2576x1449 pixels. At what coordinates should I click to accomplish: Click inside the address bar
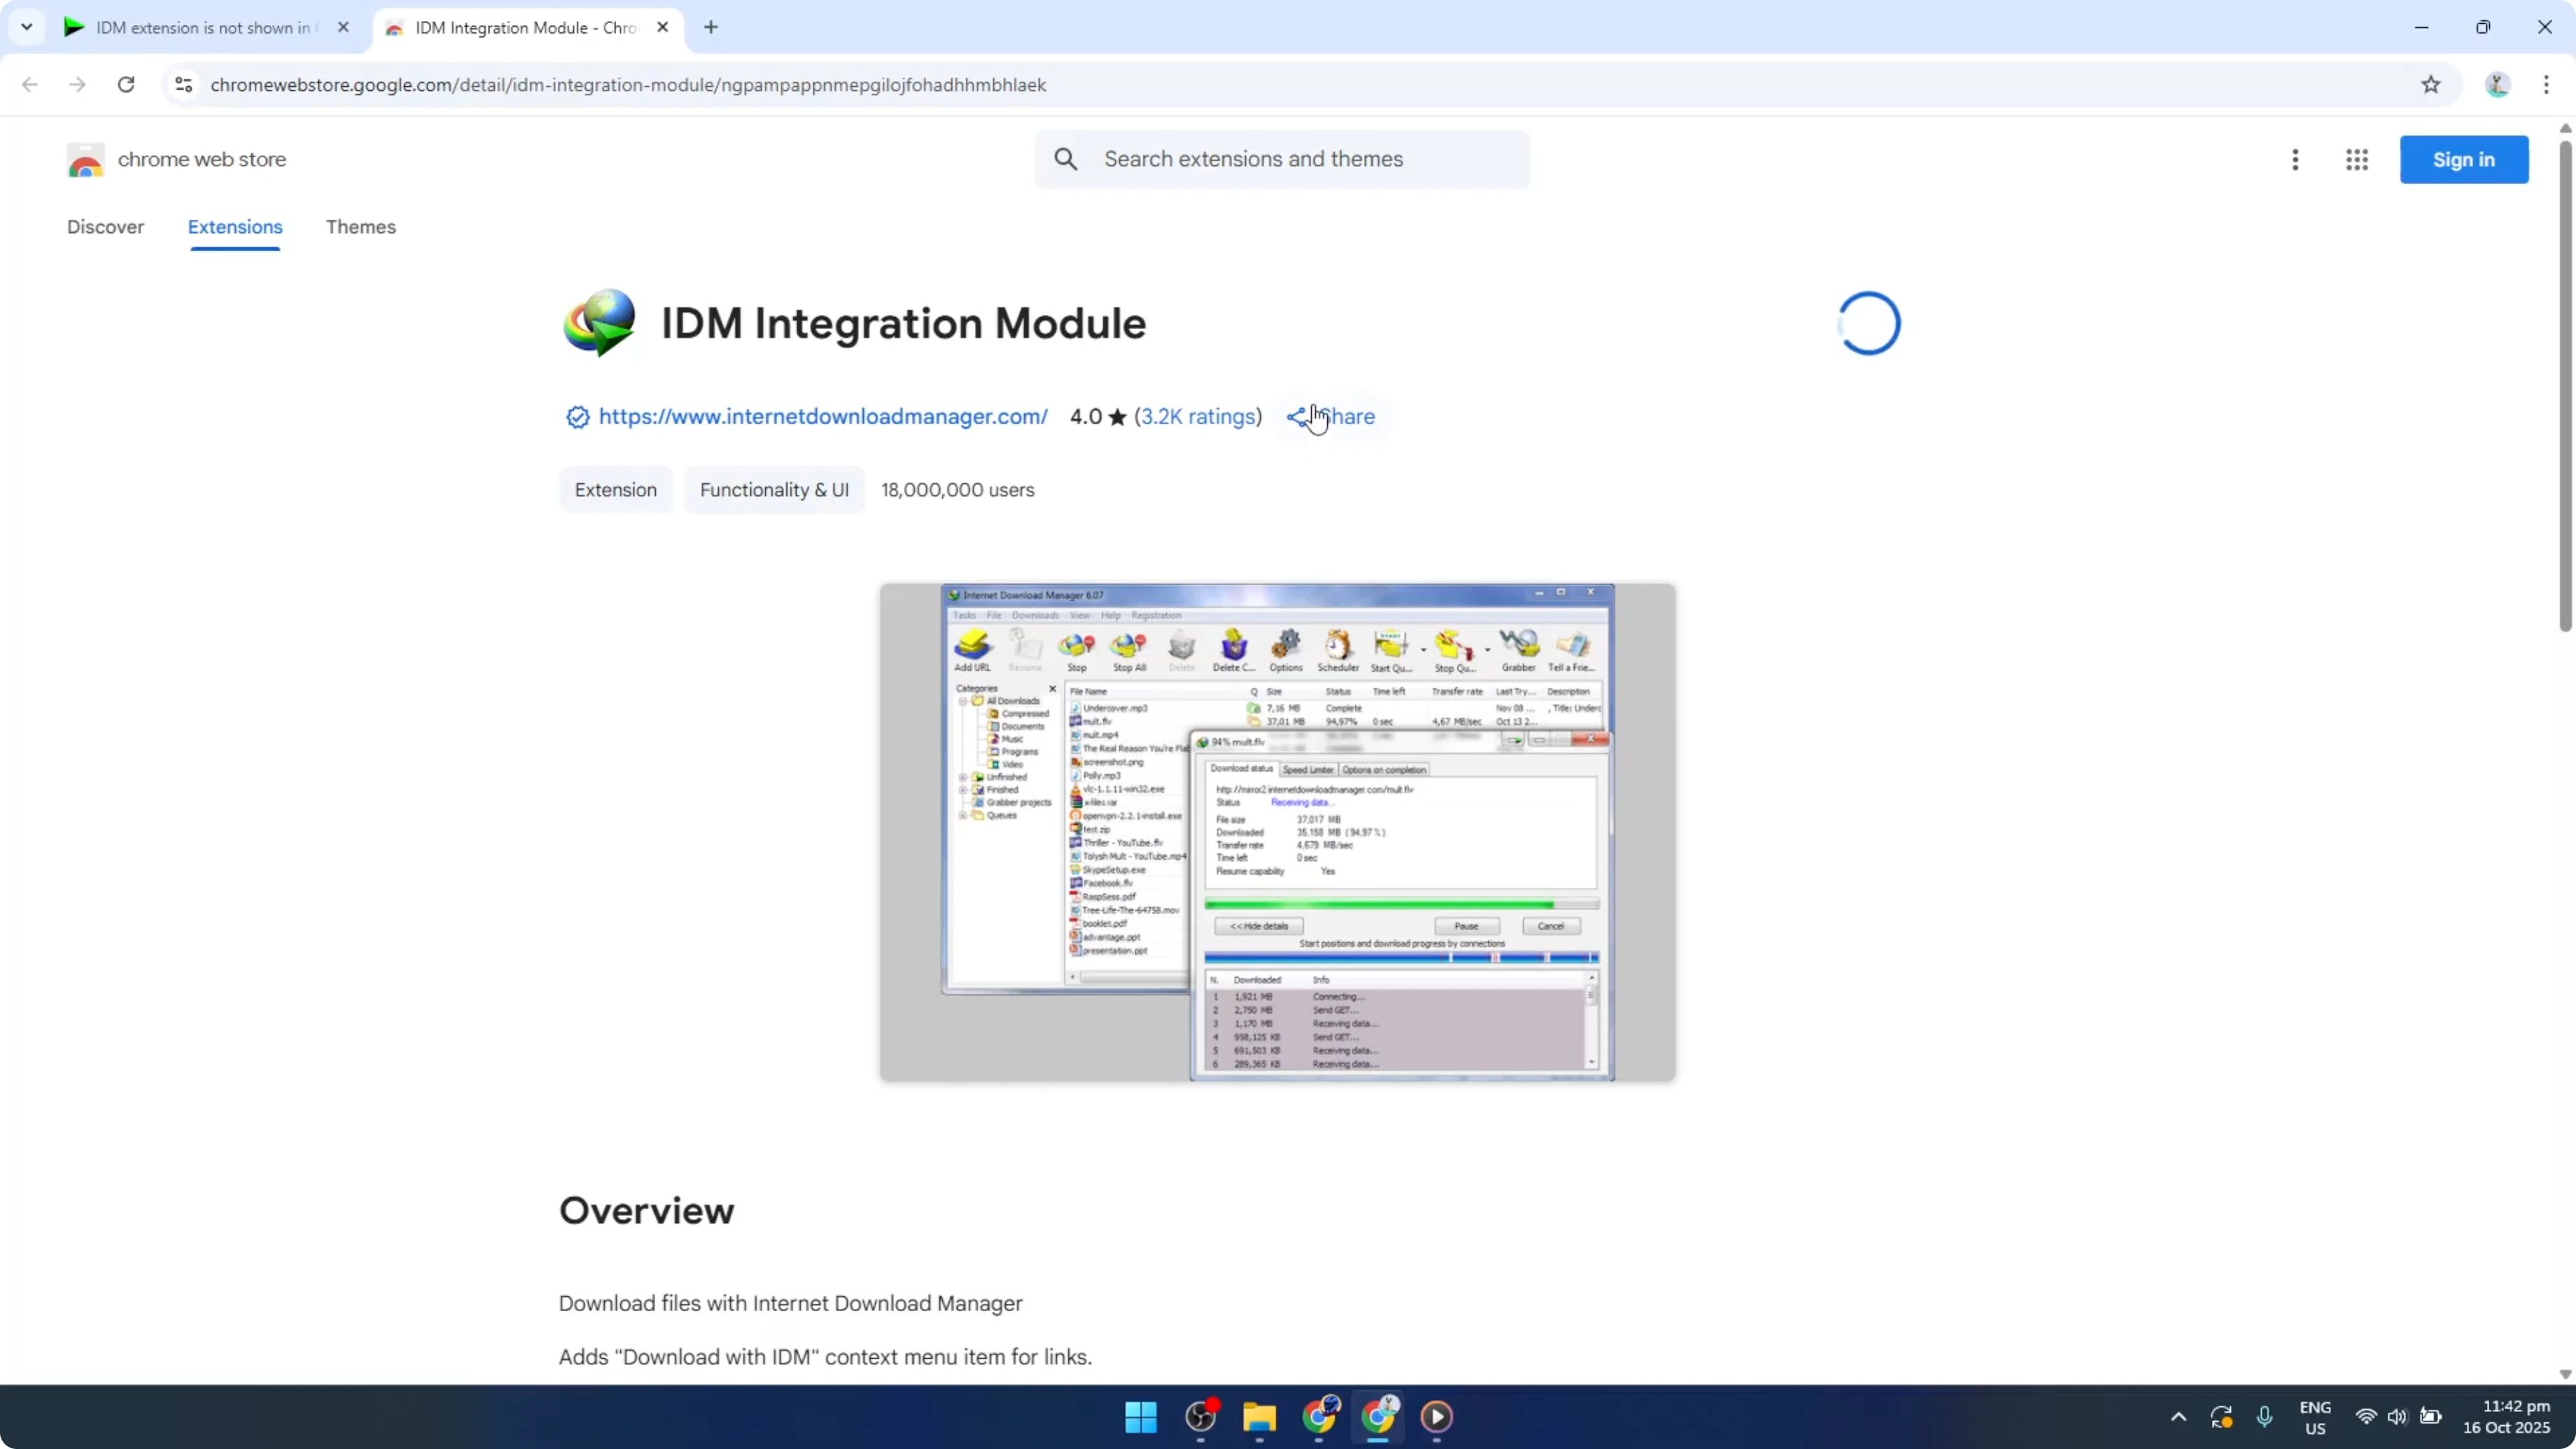tap(700, 85)
